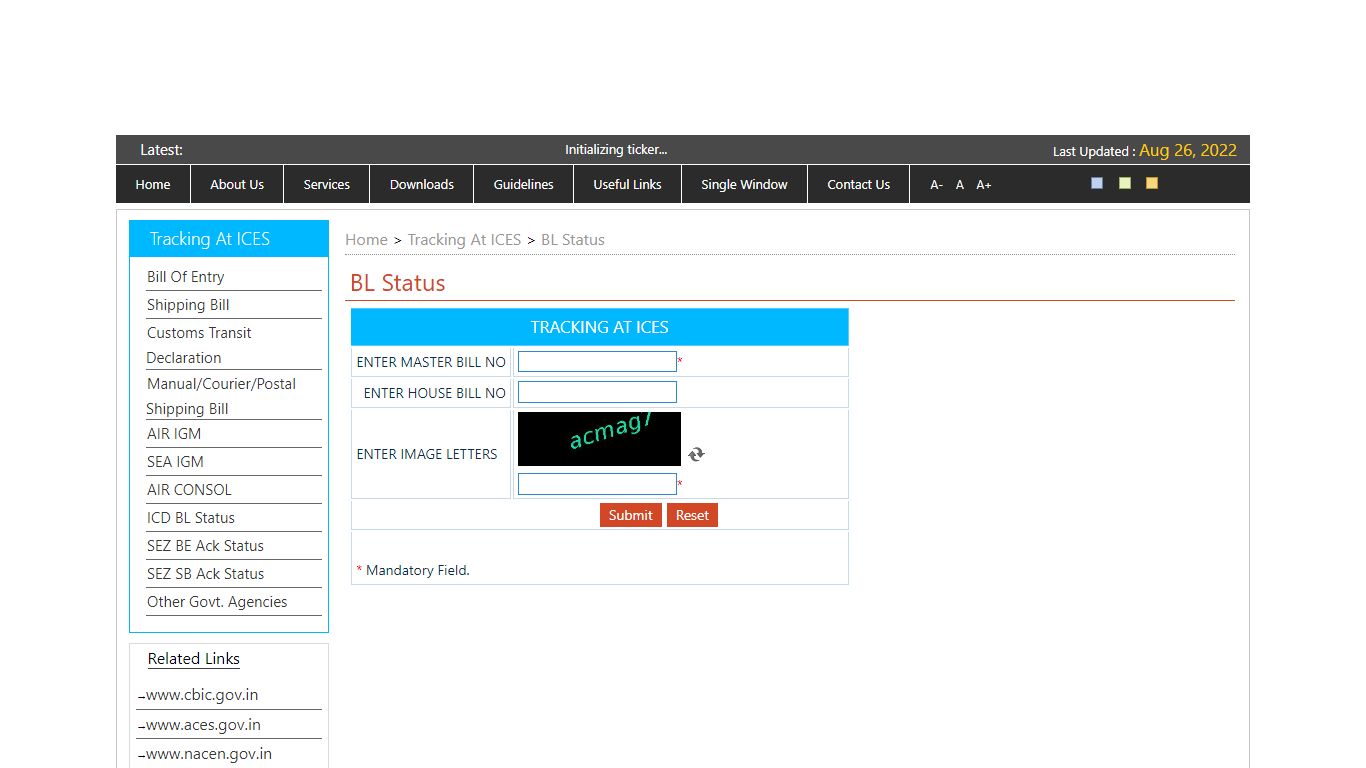Open SEZ SB Ack Status link
Image resolution: width=1366 pixels, height=768 pixels.
pos(205,574)
